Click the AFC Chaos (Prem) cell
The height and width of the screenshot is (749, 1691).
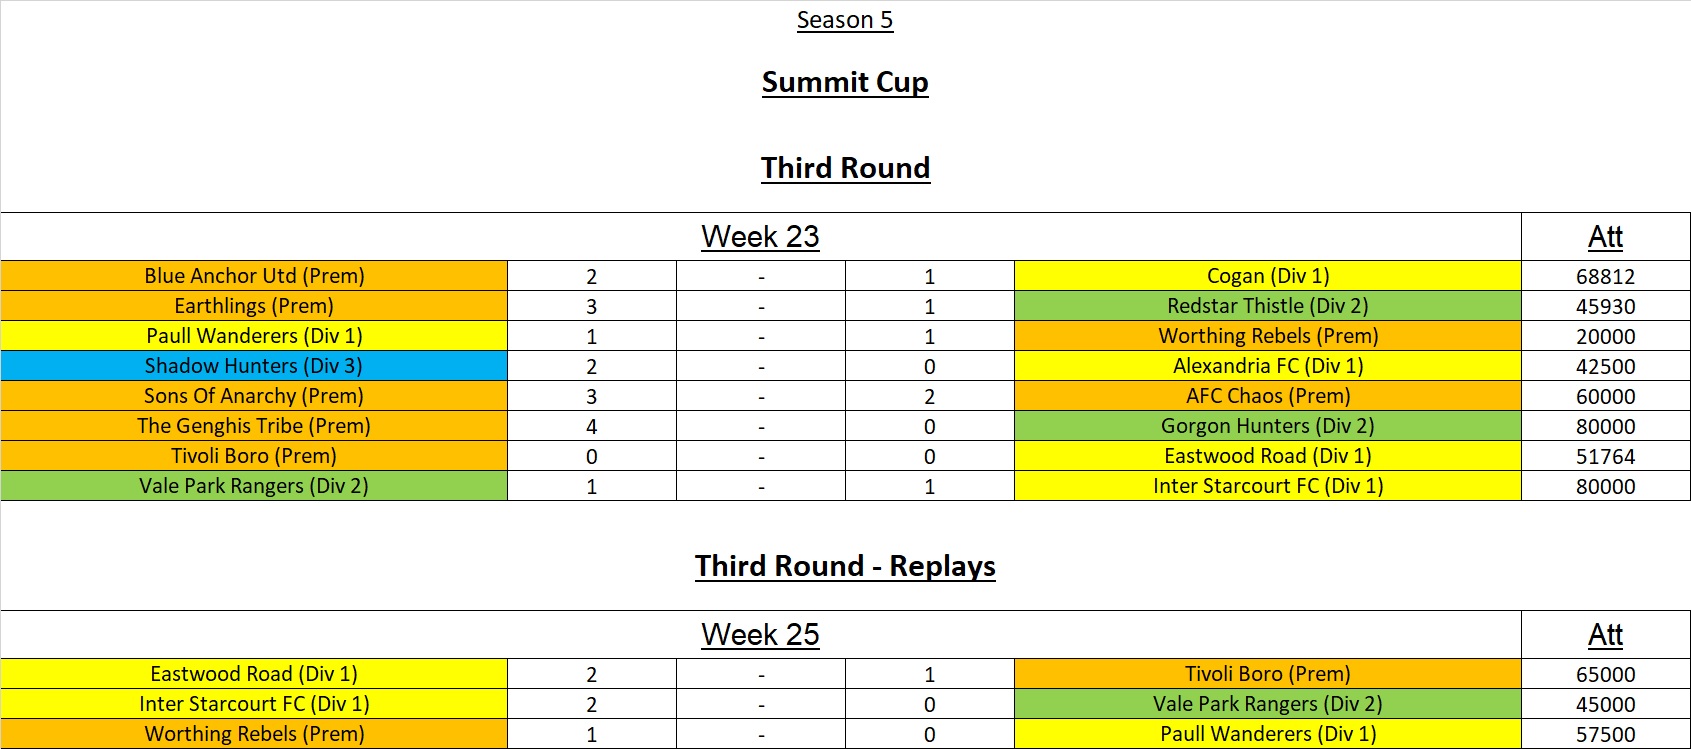[1267, 396]
